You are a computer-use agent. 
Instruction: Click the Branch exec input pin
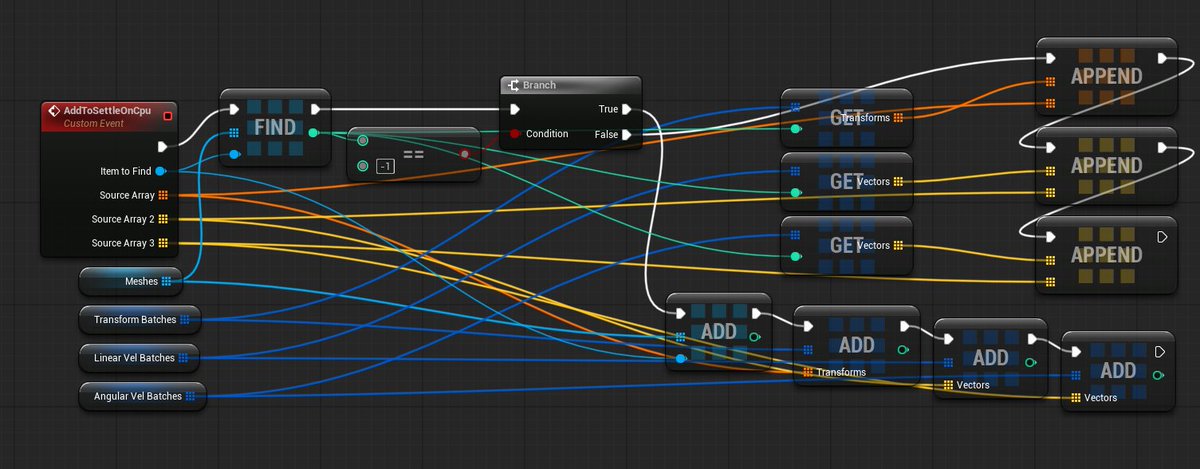515,110
